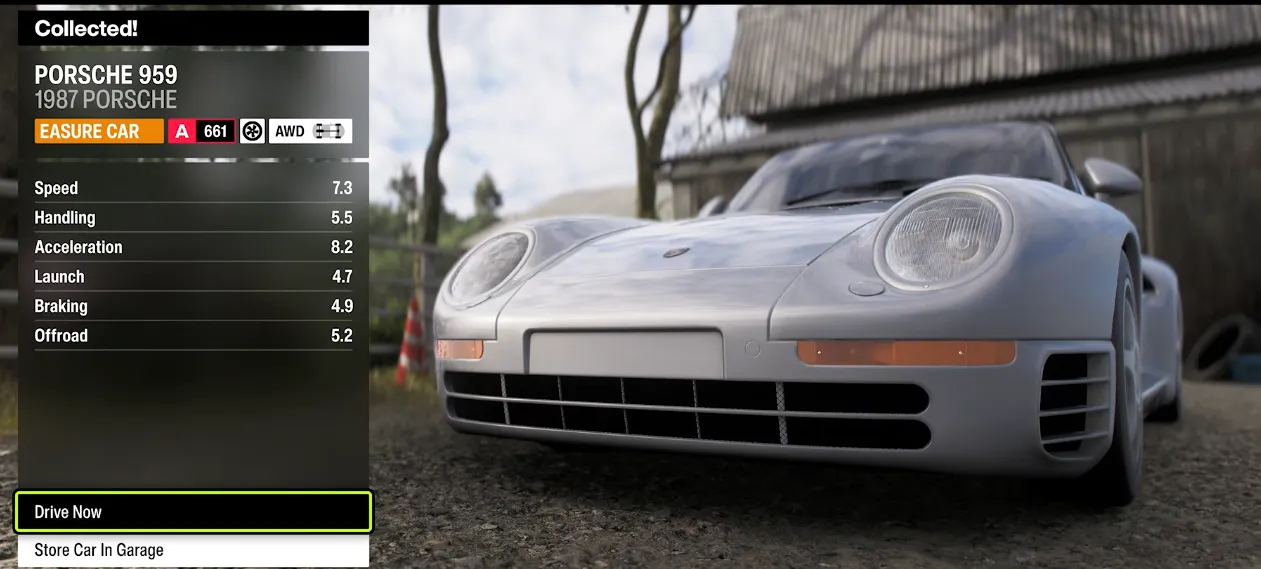1261x569 pixels.
Task: Click the Launch 4.7 stat row
Action: click(193, 277)
